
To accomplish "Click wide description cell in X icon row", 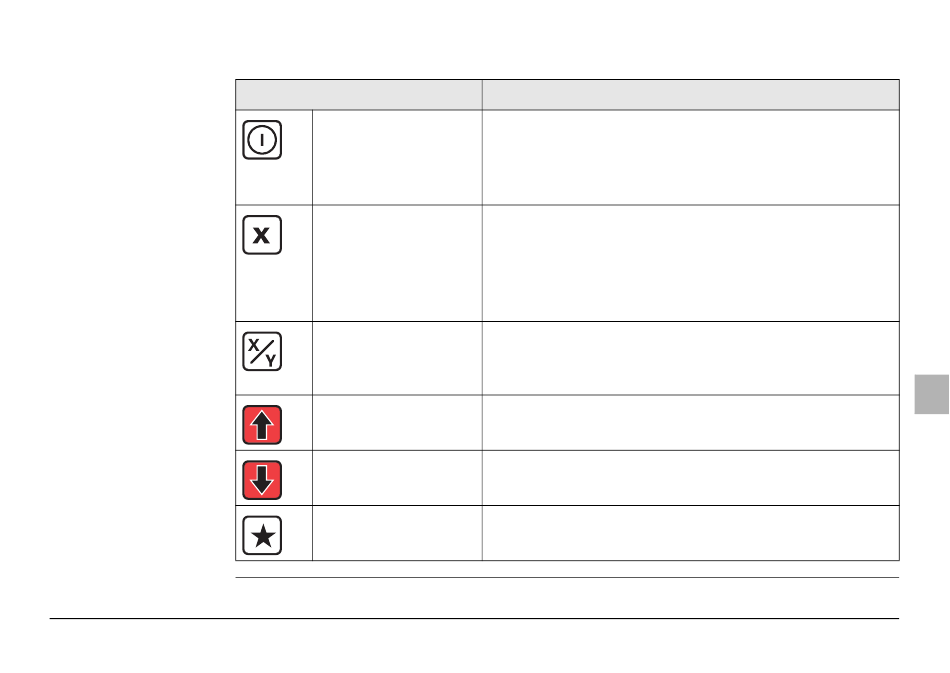I will (691, 263).
